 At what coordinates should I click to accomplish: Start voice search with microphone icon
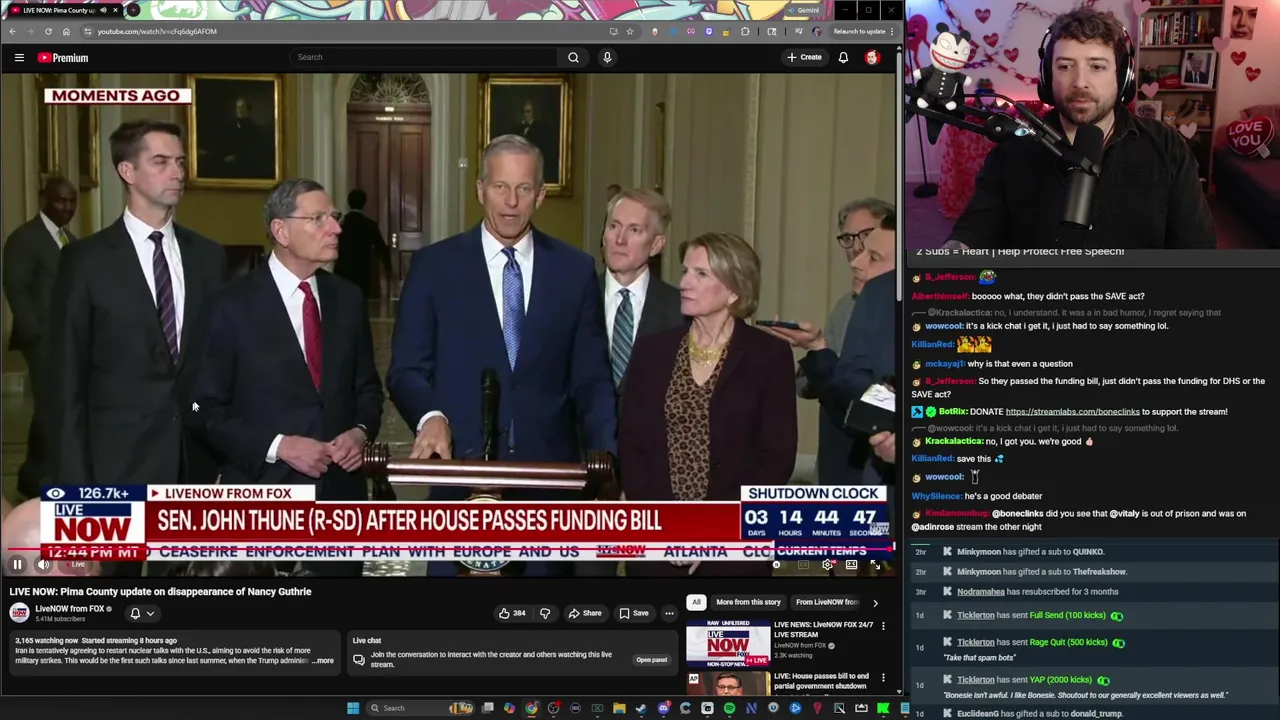(x=607, y=57)
